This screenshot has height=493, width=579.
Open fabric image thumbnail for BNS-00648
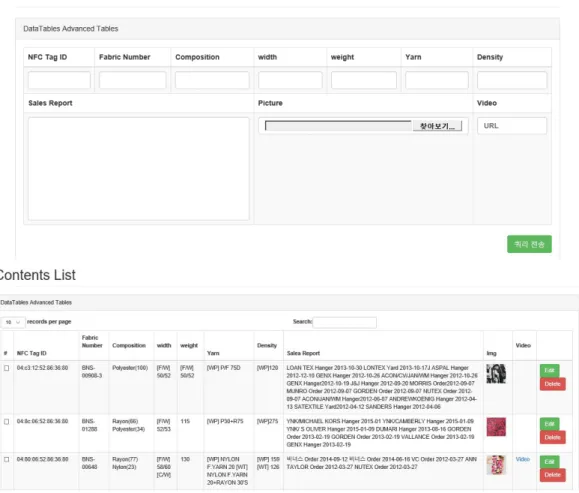[x=496, y=465]
